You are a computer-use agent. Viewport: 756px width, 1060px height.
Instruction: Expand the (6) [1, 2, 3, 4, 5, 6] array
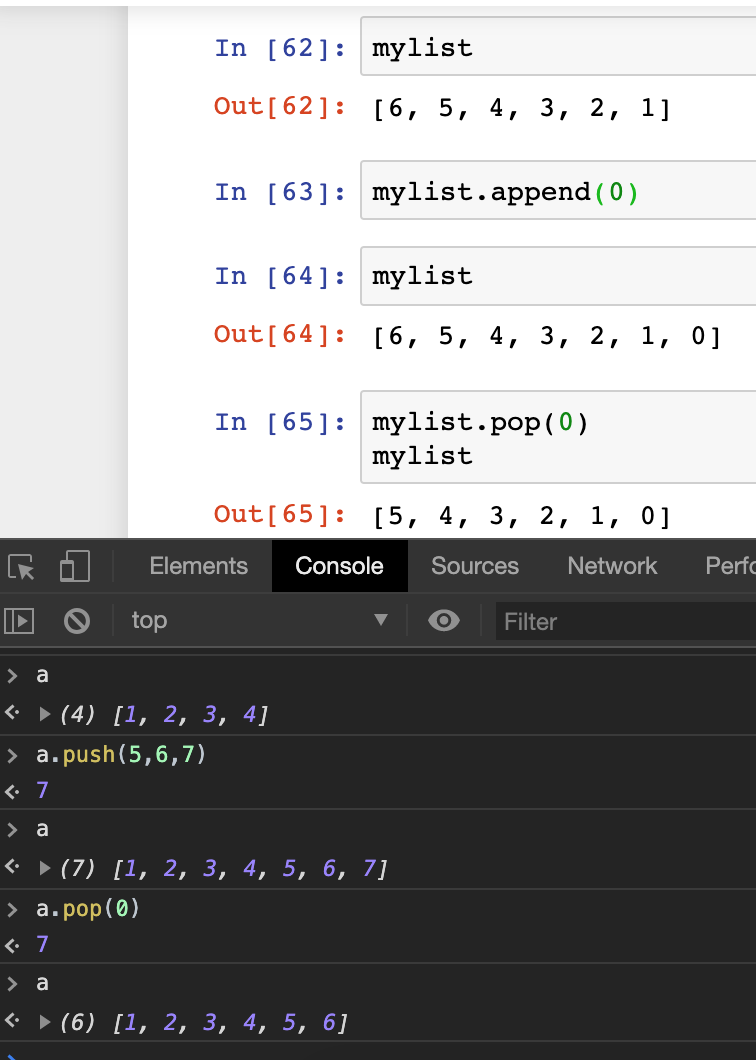pos(45,1022)
